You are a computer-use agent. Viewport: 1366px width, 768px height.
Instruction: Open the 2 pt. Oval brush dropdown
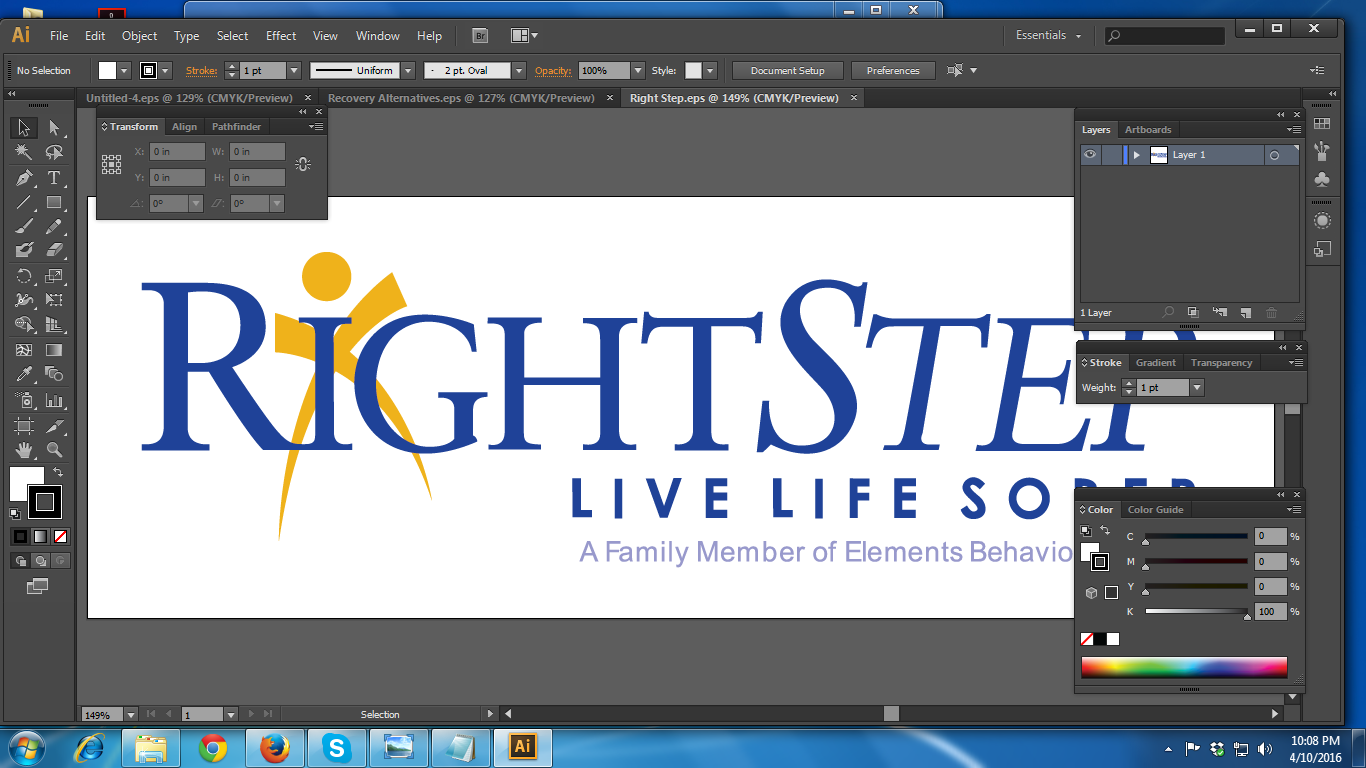point(519,71)
